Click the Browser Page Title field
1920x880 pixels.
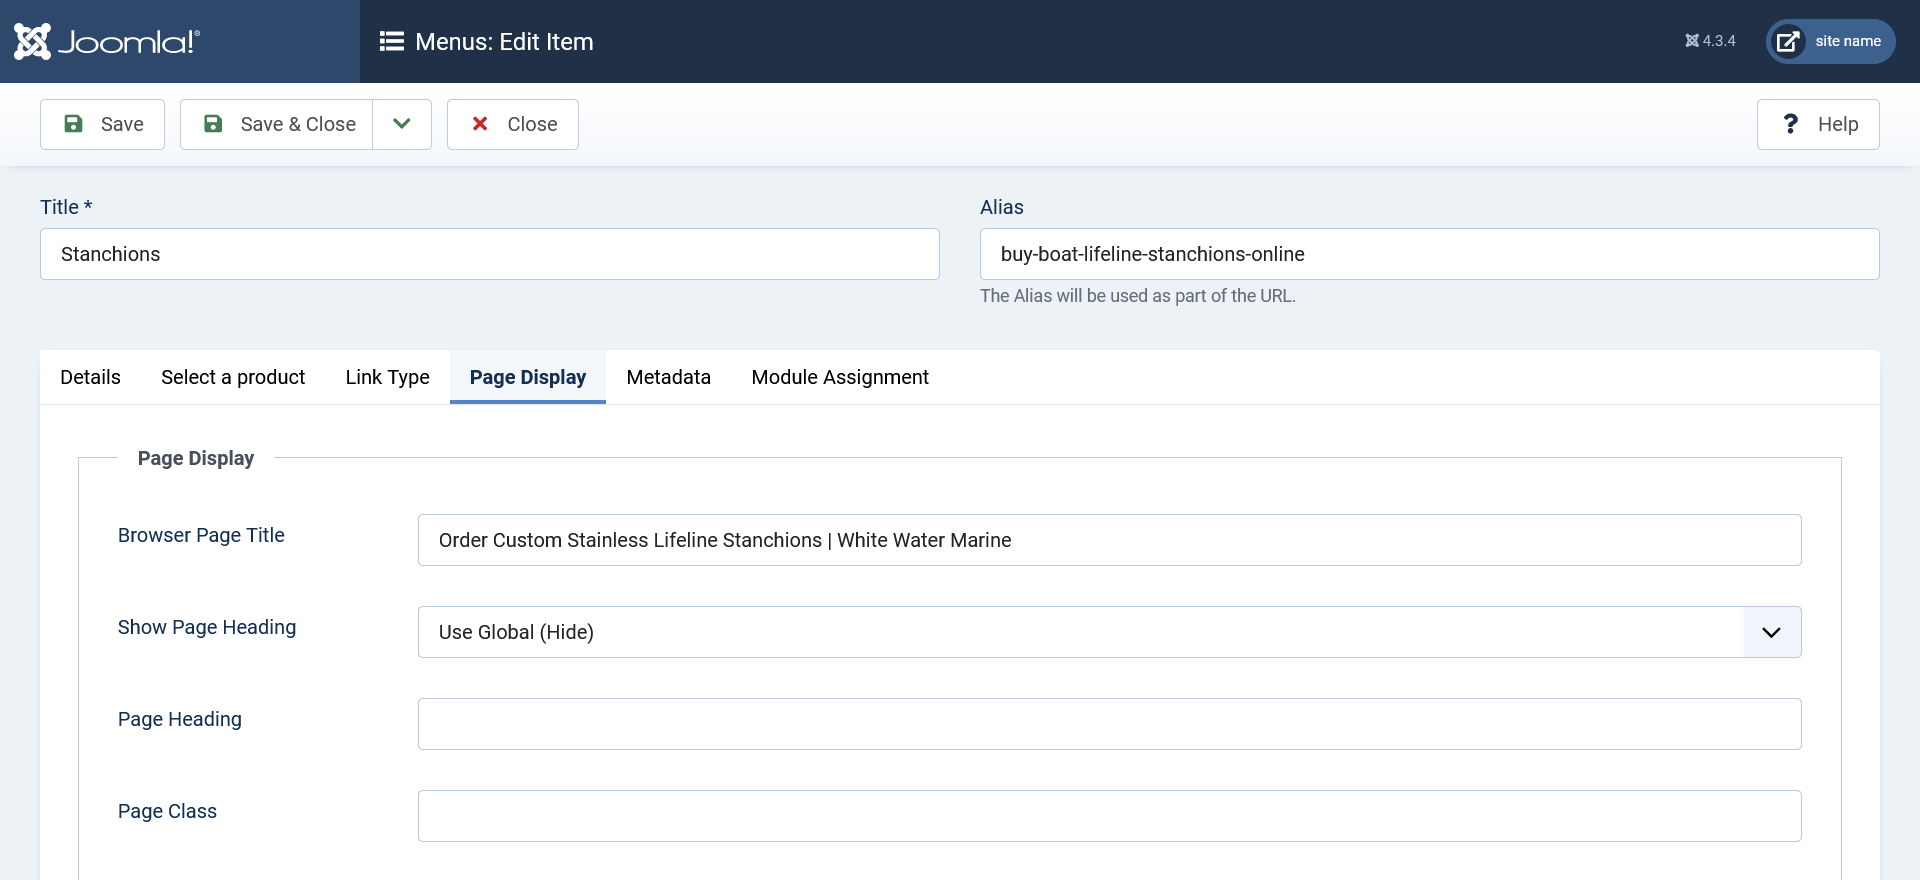[x=1109, y=540]
